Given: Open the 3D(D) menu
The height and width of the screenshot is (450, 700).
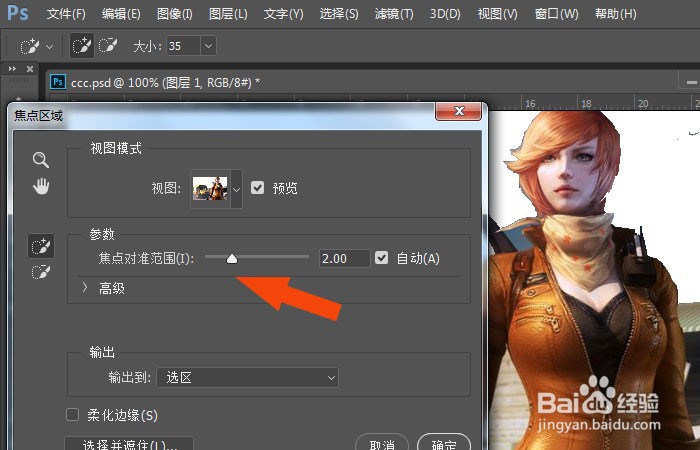Looking at the screenshot, I should pyautogui.click(x=445, y=14).
